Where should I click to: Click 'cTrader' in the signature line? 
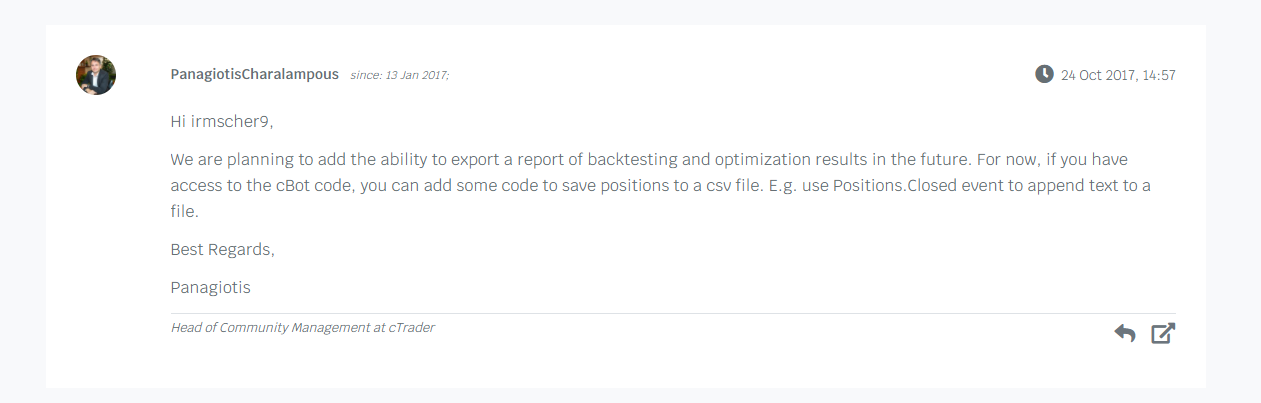pyautogui.click(x=412, y=327)
